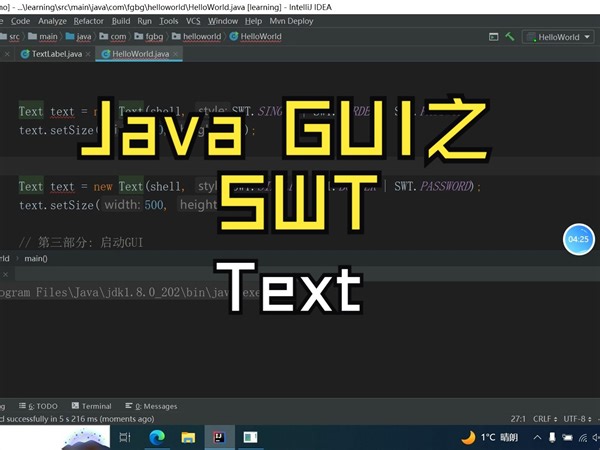This screenshot has width=600, height=450.
Task: Click the window layout icon beside hammer
Action: (494, 37)
